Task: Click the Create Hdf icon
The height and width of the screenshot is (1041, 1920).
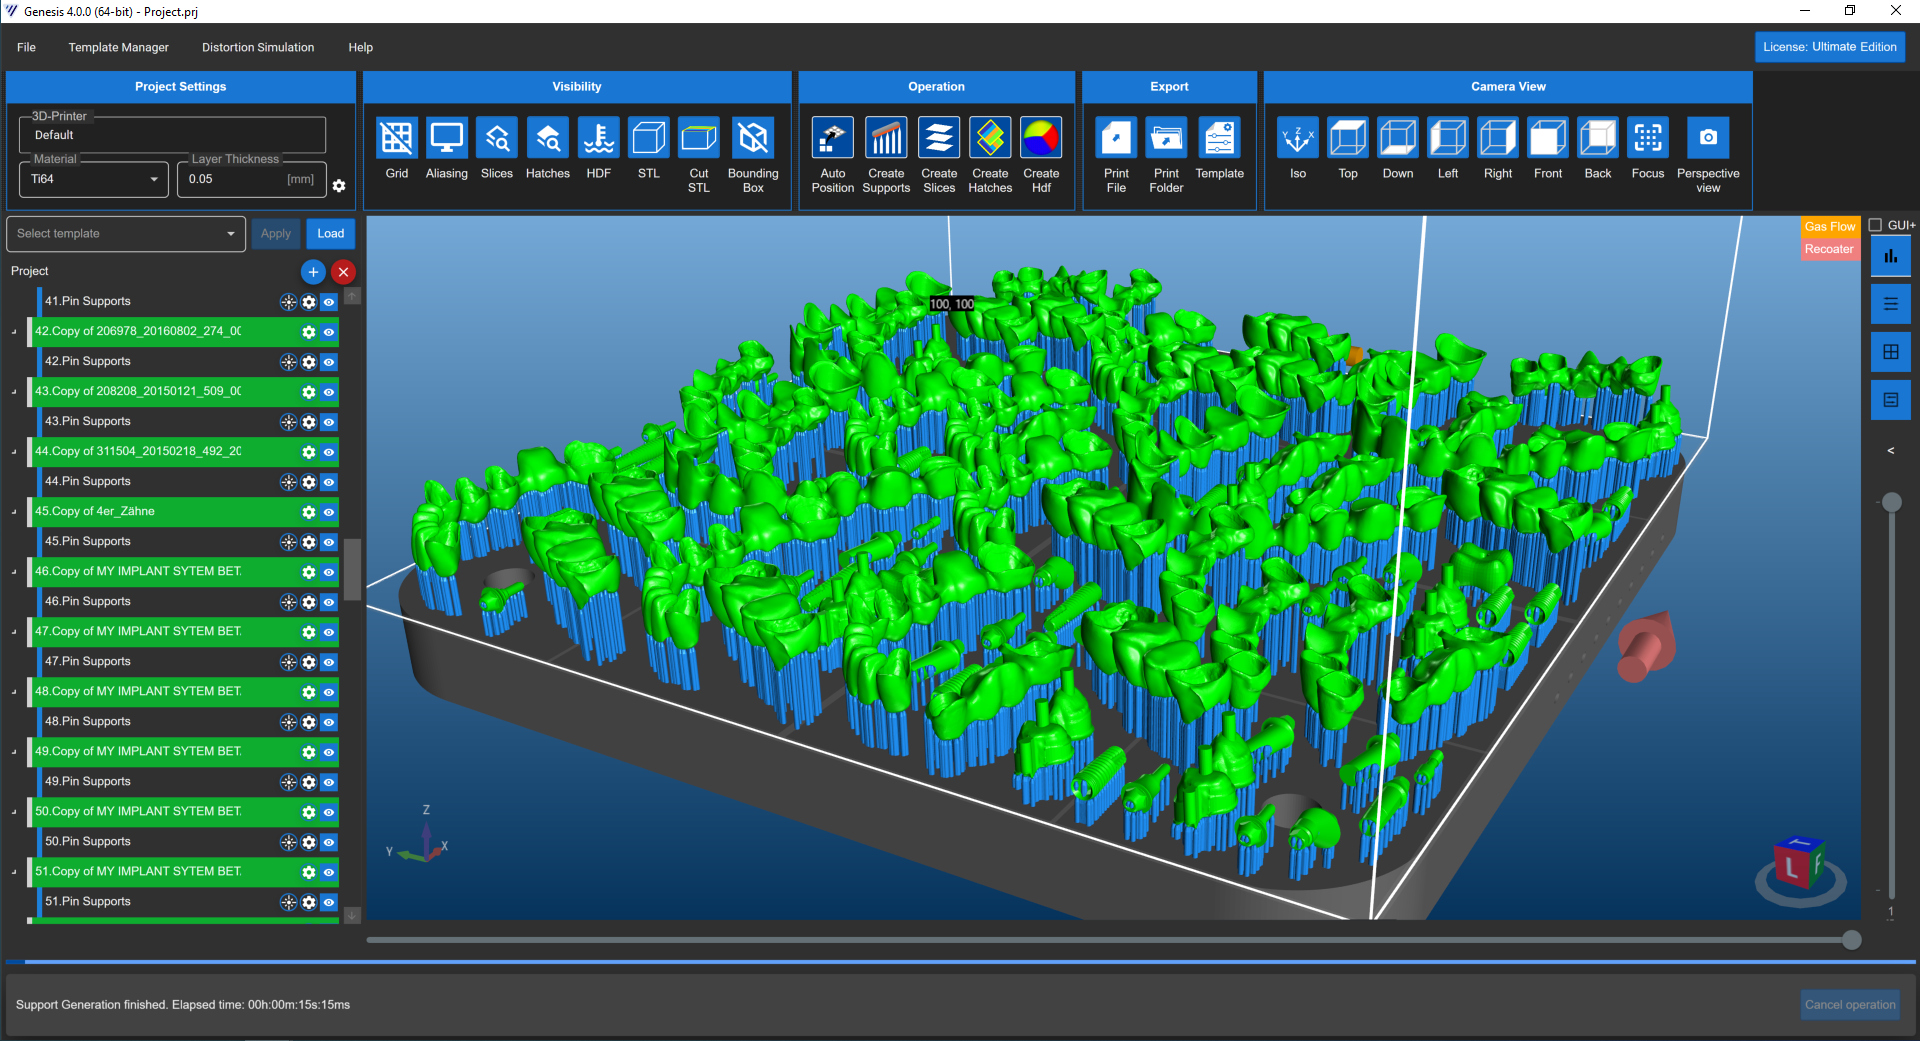Action: click(x=1040, y=138)
